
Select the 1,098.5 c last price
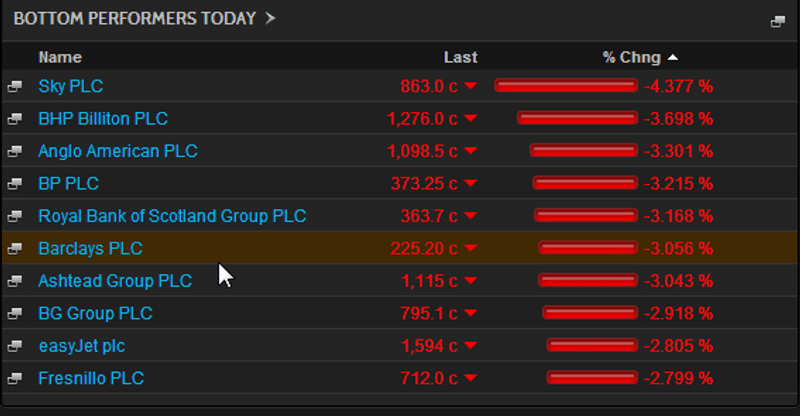(422, 151)
